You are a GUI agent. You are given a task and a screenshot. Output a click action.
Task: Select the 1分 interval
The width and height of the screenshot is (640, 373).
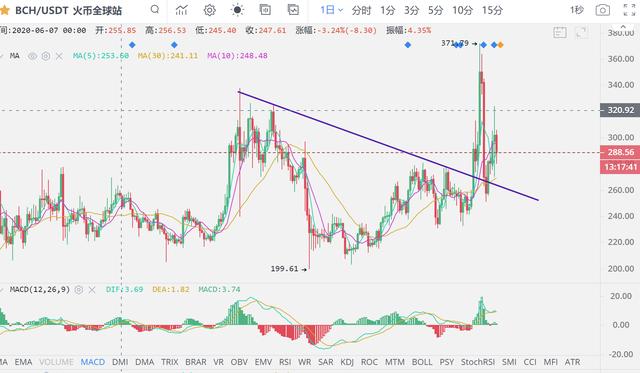388,10
